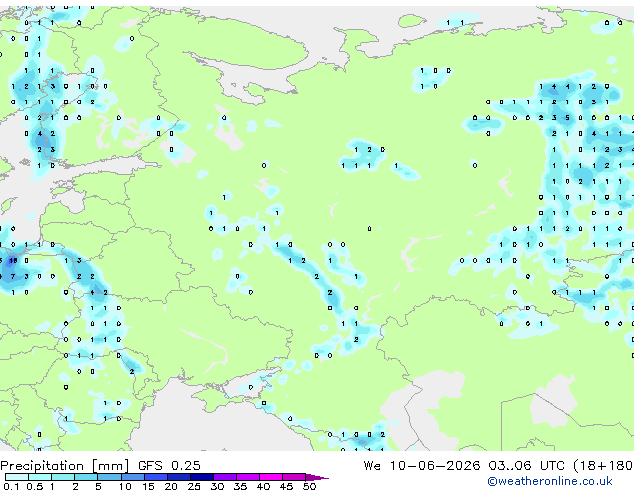
Task: Click the forecast run (18+180 label
Action: 603,466
